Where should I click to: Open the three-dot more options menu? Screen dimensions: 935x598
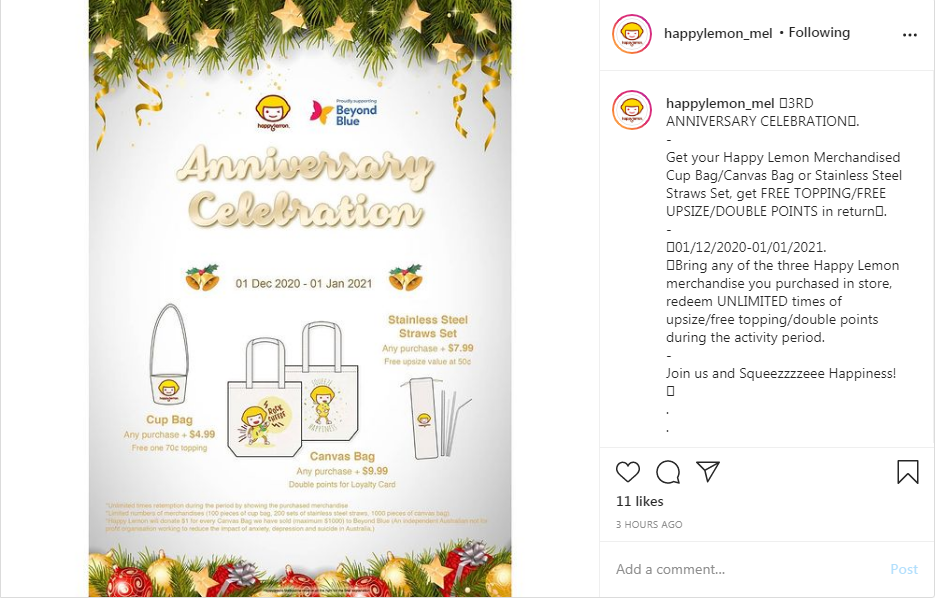[x=909, y=35]
